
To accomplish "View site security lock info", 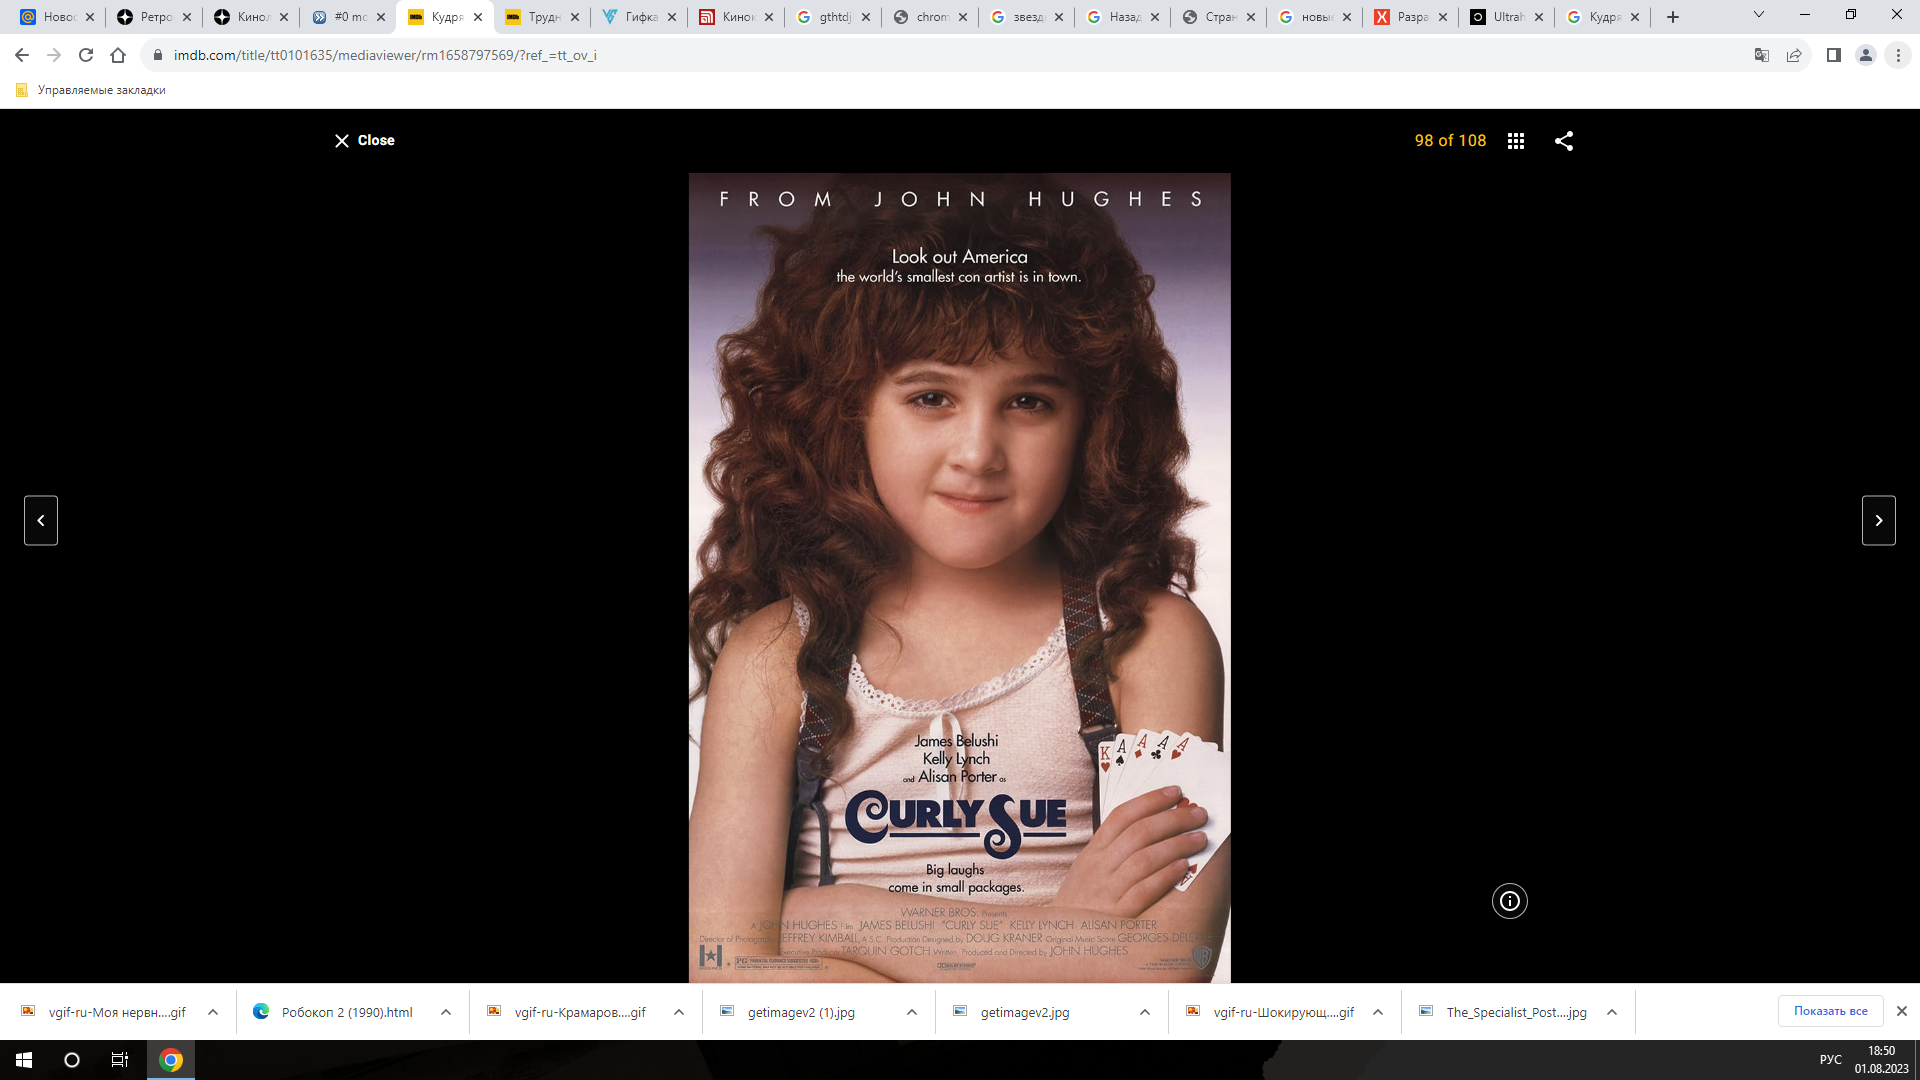I will tap(157, 55).
